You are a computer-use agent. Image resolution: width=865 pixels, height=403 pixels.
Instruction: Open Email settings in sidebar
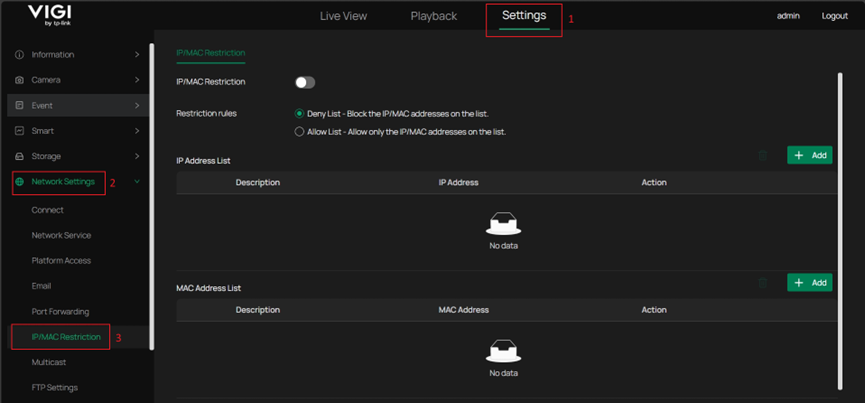pyautogui.click(x=41, y=286)
